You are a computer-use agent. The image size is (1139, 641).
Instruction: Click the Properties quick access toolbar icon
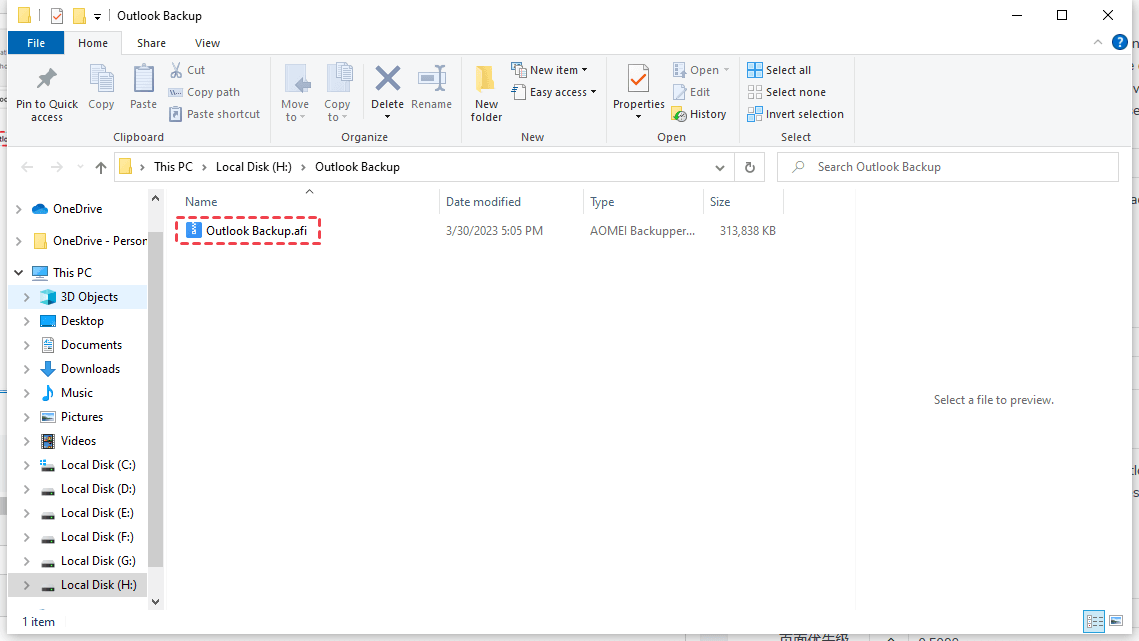coord(57,15)
